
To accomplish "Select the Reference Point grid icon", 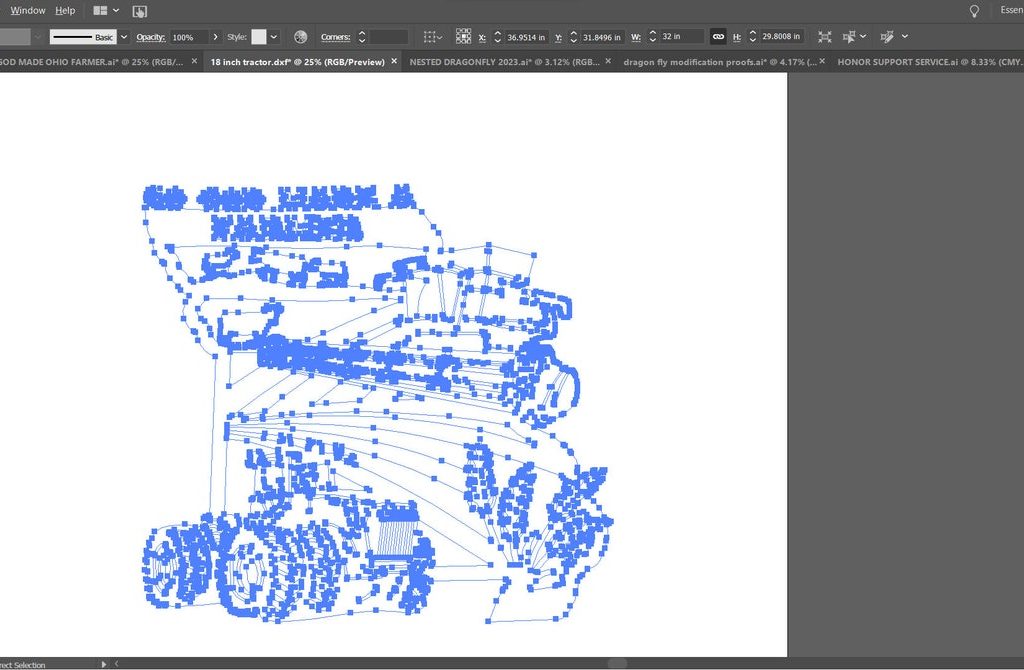I will click(463, 37).
